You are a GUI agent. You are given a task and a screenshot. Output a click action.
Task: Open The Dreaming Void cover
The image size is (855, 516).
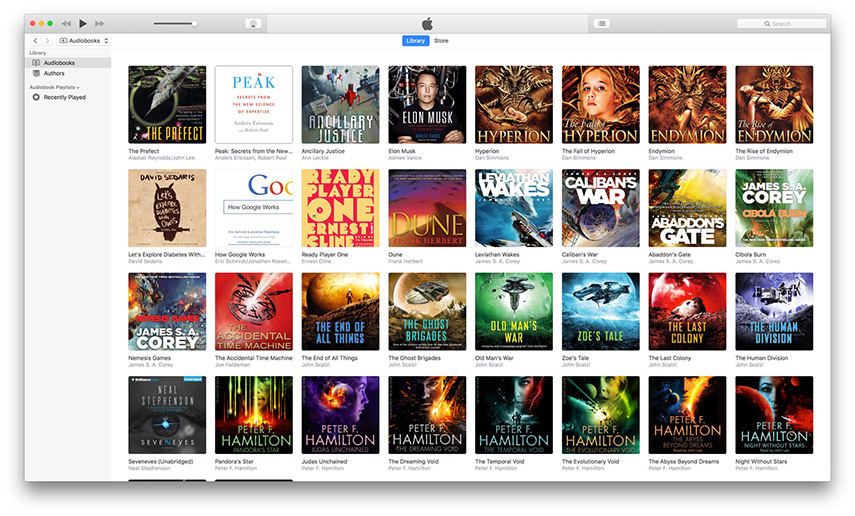[x=428, y=415]
